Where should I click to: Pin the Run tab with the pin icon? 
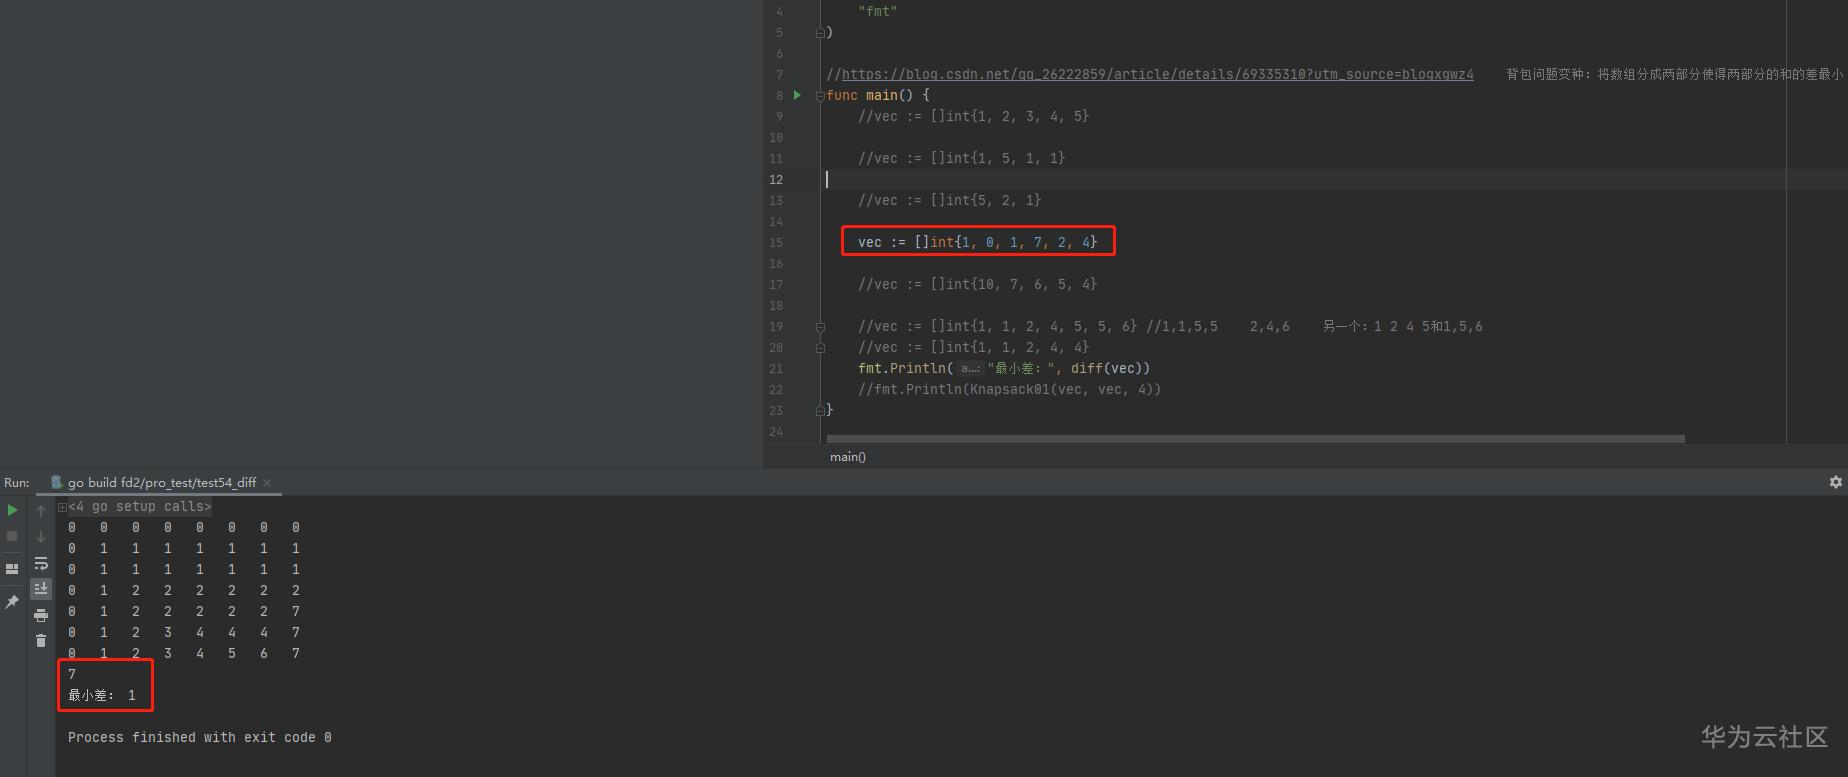point(12,601)
